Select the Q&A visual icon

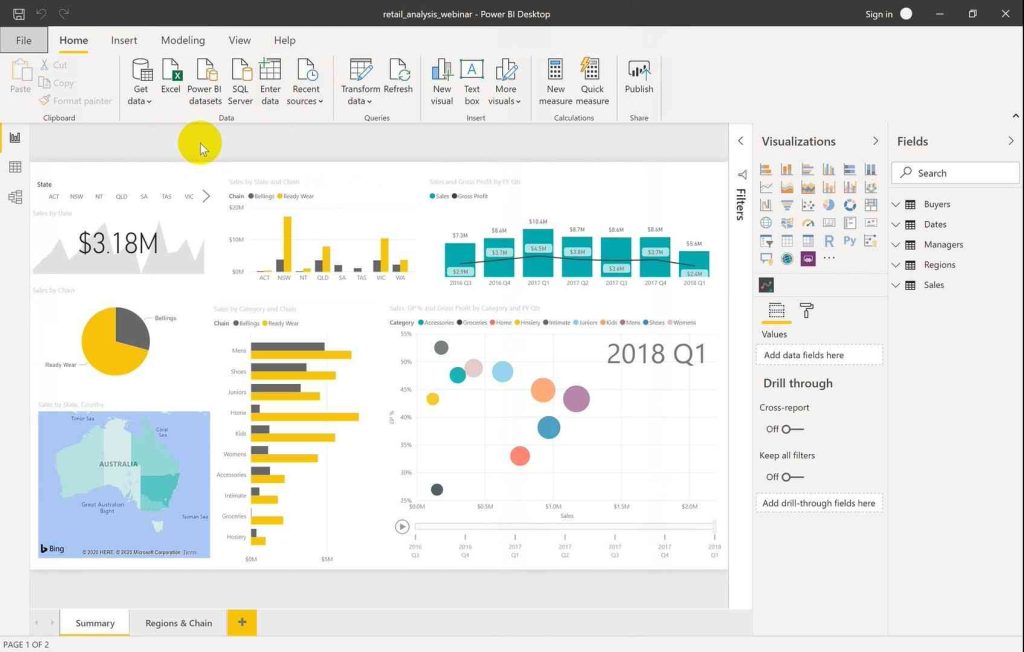click(766, 259)
